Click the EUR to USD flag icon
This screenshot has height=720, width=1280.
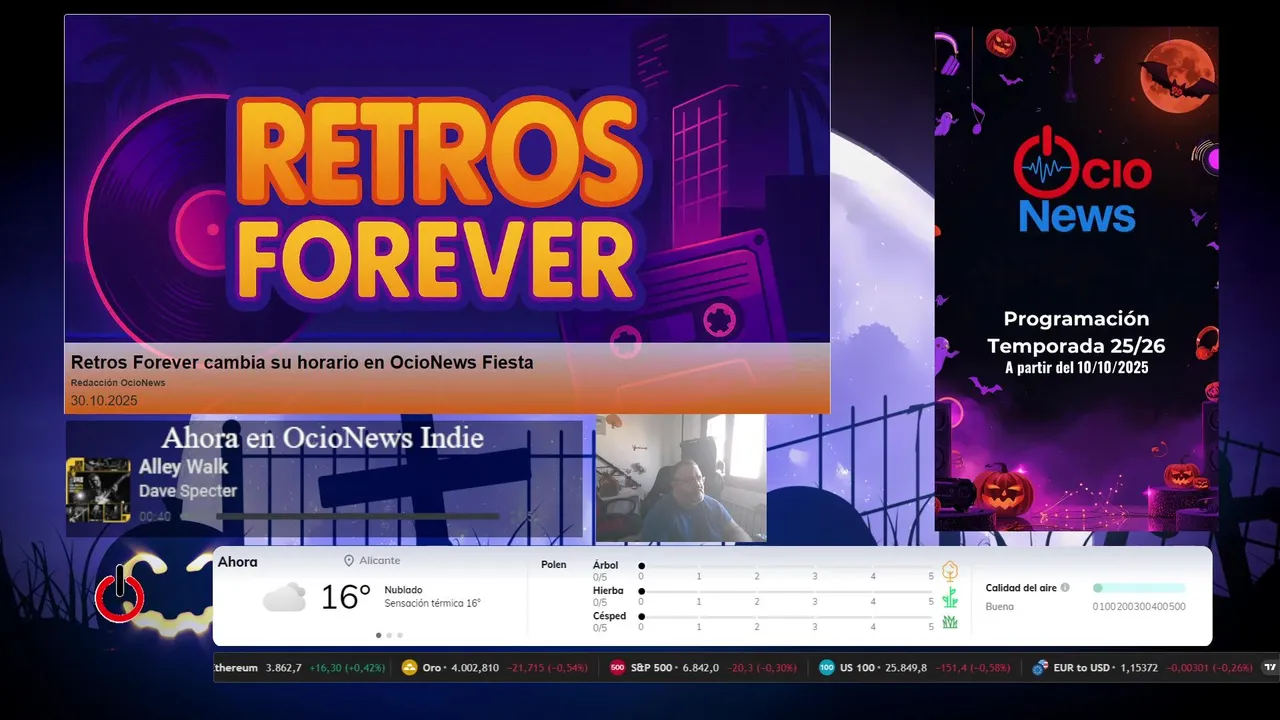pos(1040,668)
